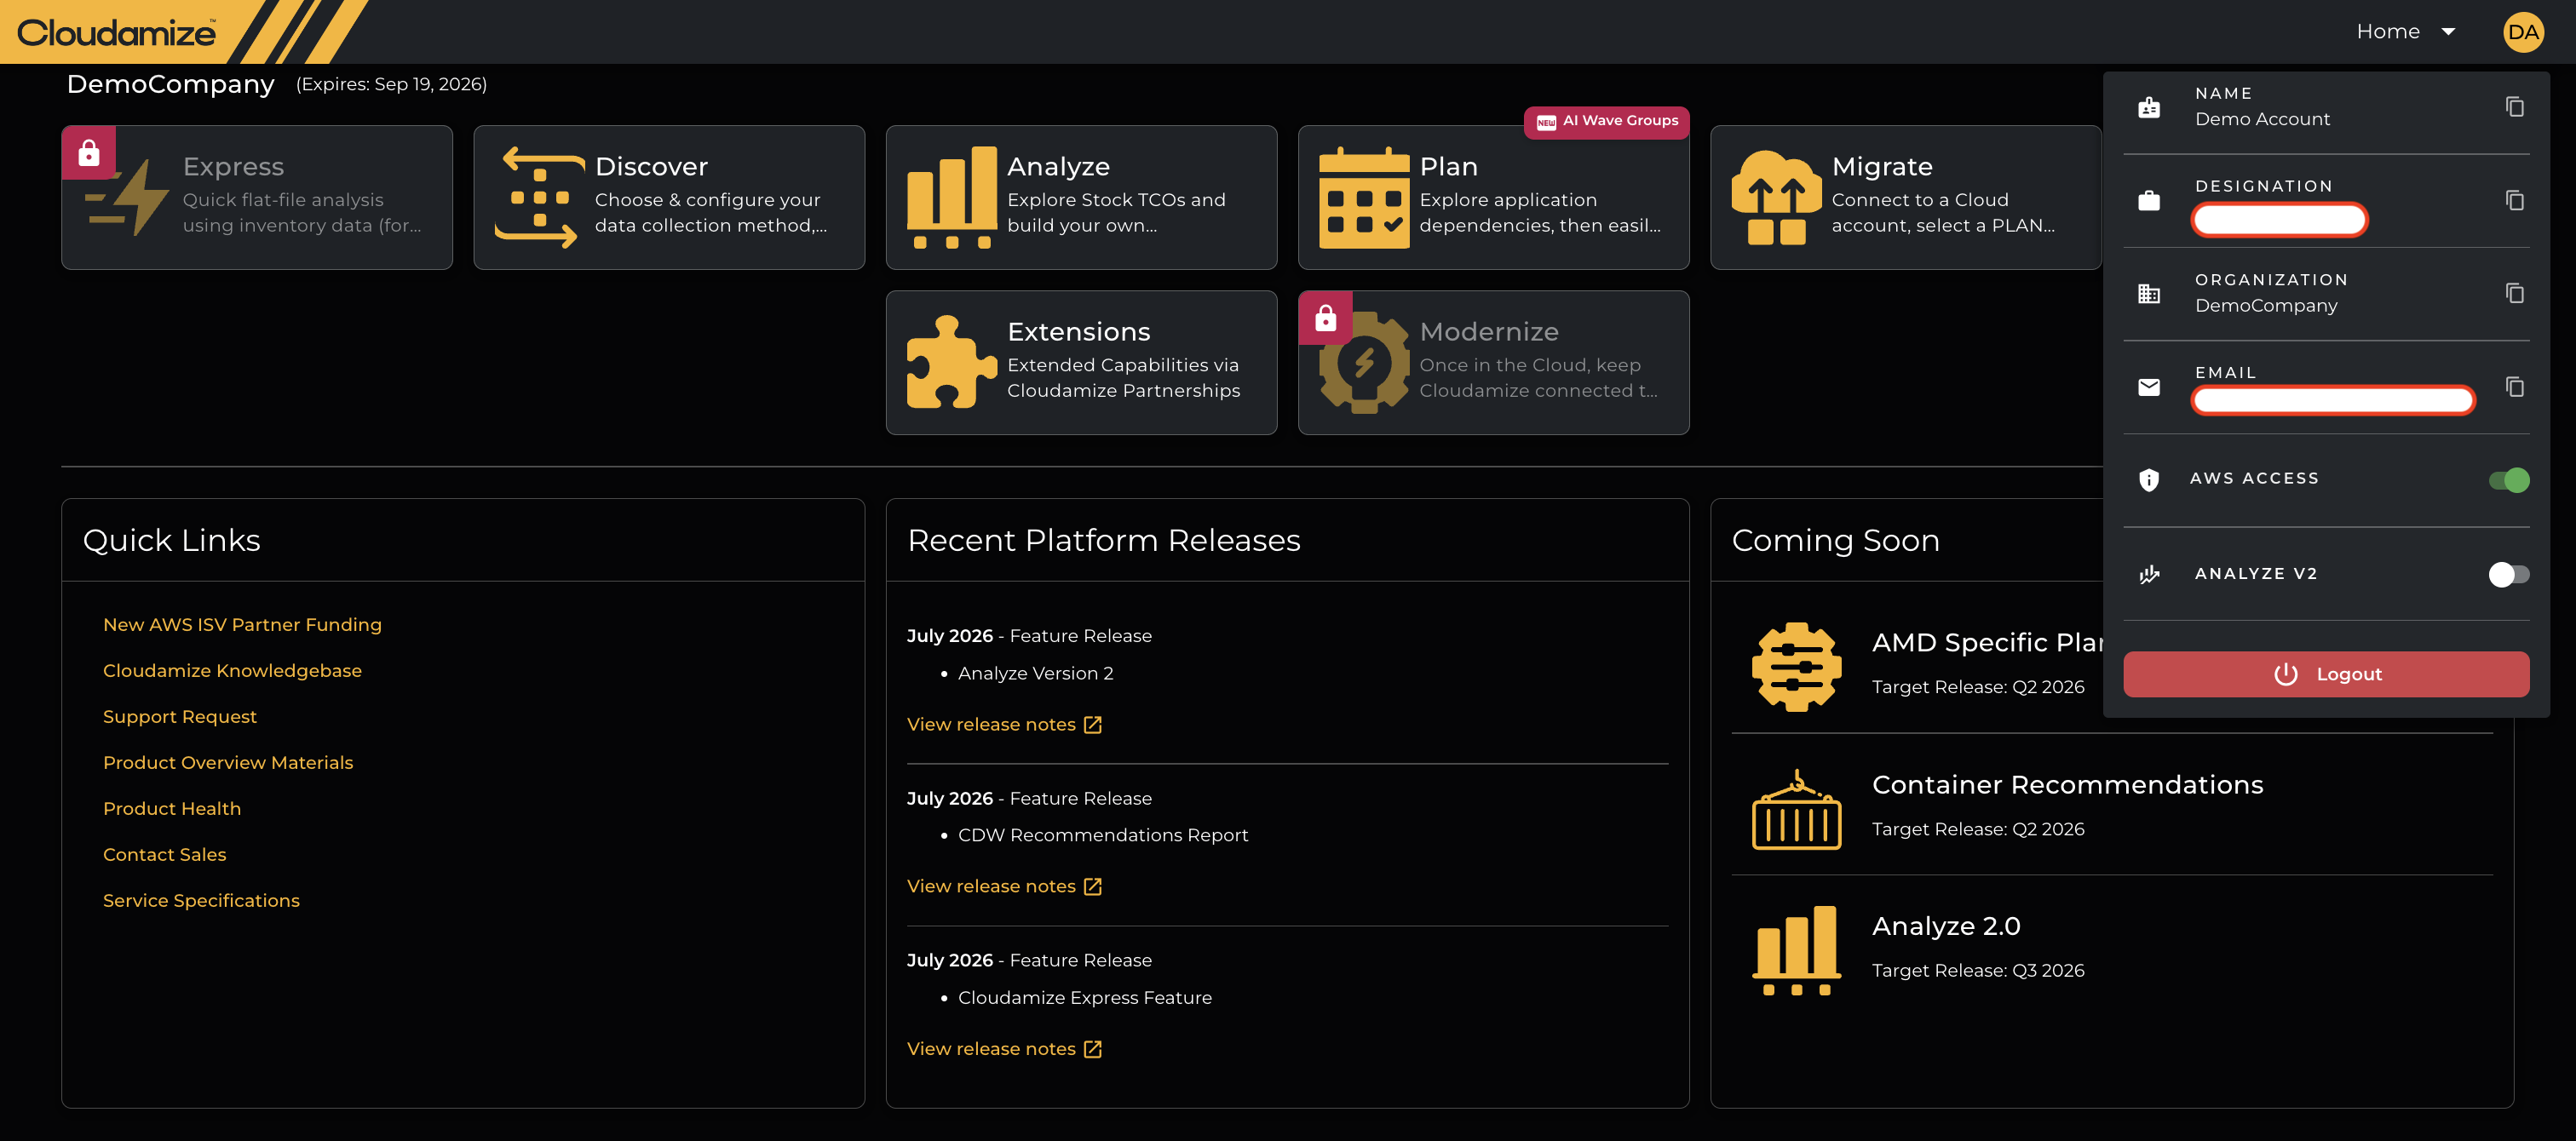Click the Analyze 2.0 coming soon title
The image size is (2576, 1141).
point(1946,926)
